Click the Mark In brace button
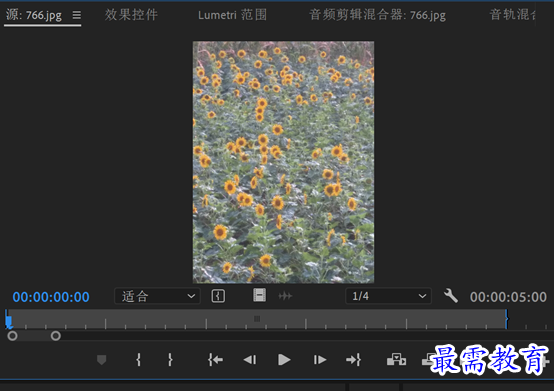Viewport: 554px width, 391px height. 138,360
